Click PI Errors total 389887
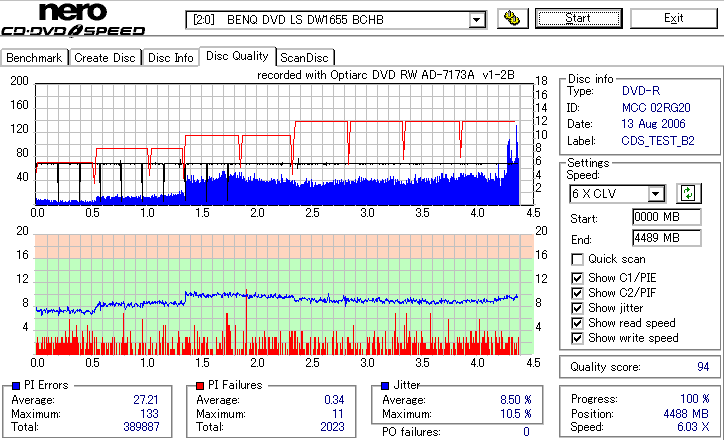724x441 pixels. click(x=141, y=427)
